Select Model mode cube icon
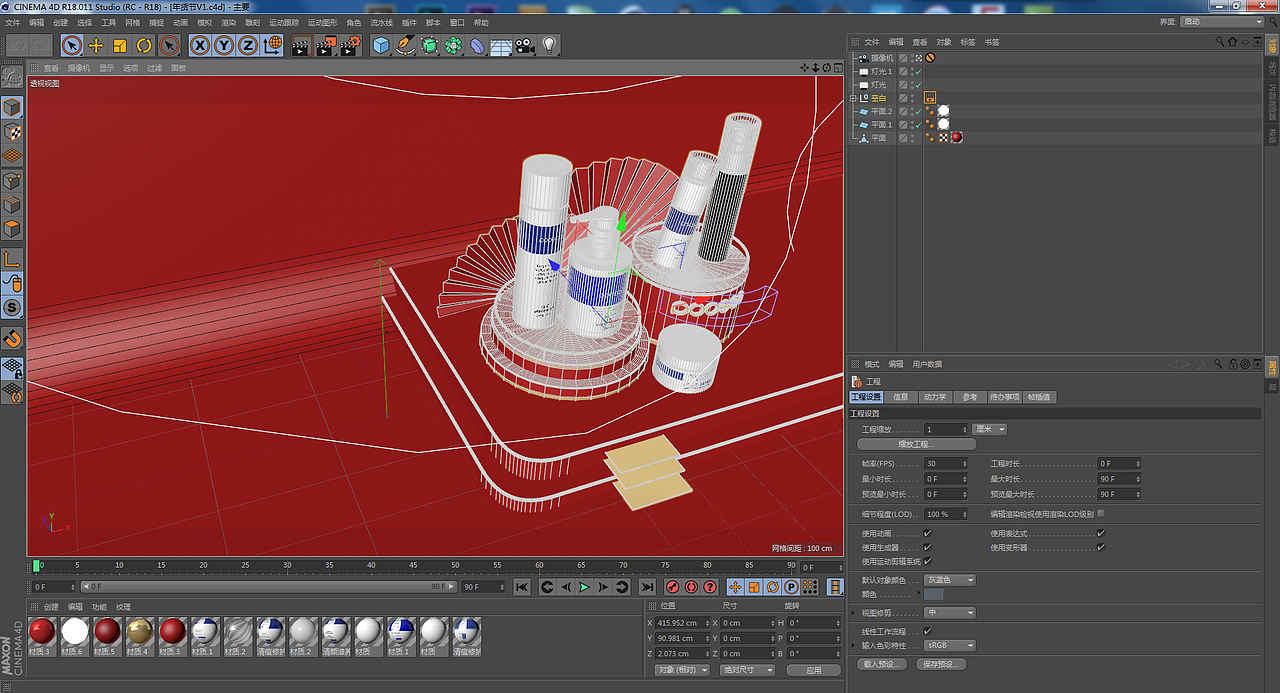This screenshot has height=693, width=1280. coord(12,107)
